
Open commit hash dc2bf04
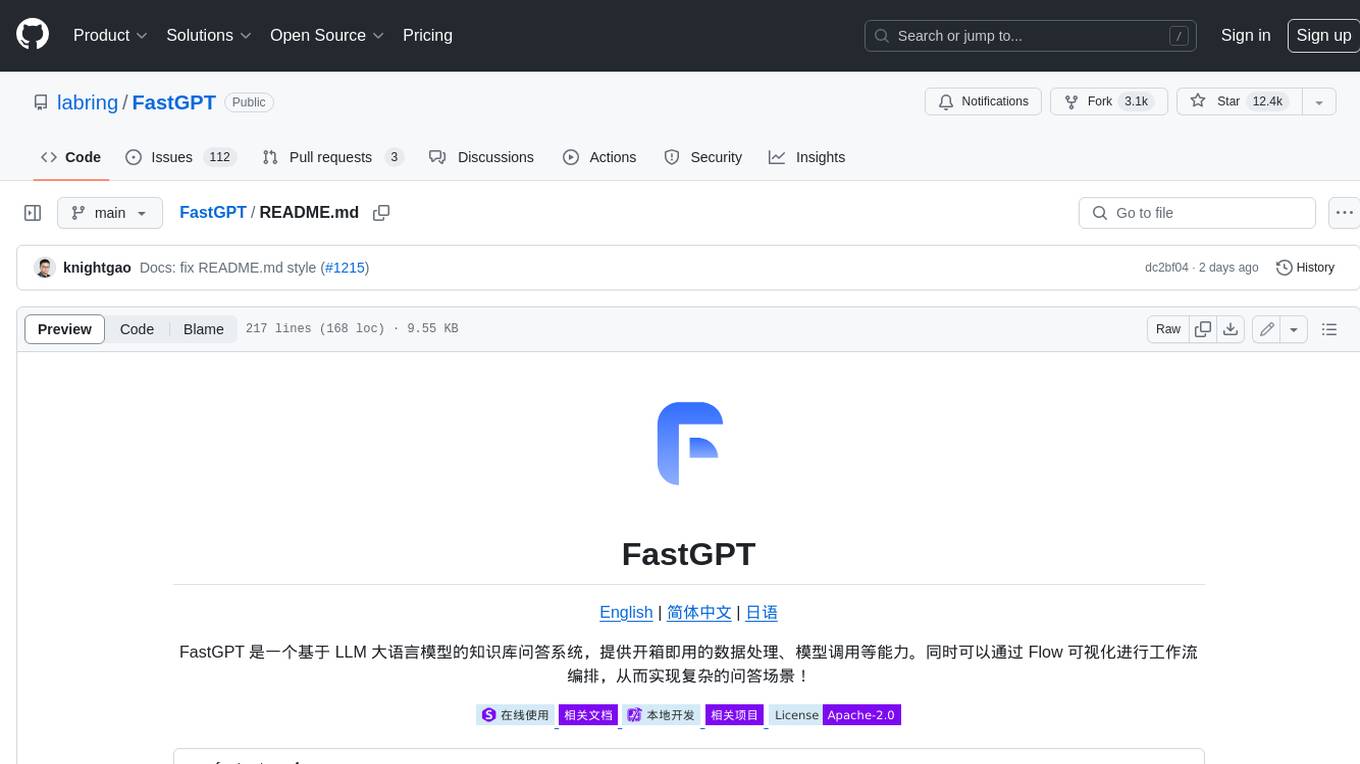[x=1166, y=268]
